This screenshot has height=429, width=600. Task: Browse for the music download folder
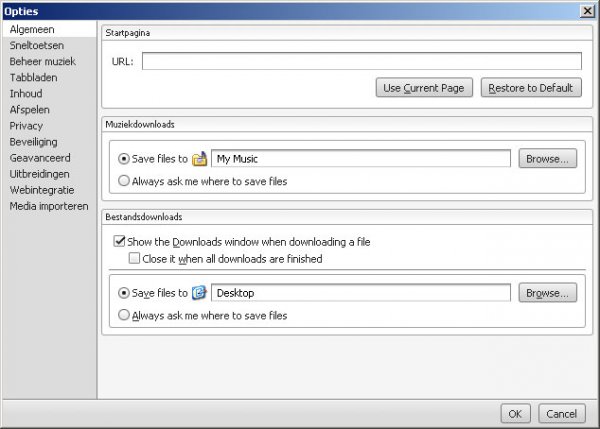click(548, 158)
